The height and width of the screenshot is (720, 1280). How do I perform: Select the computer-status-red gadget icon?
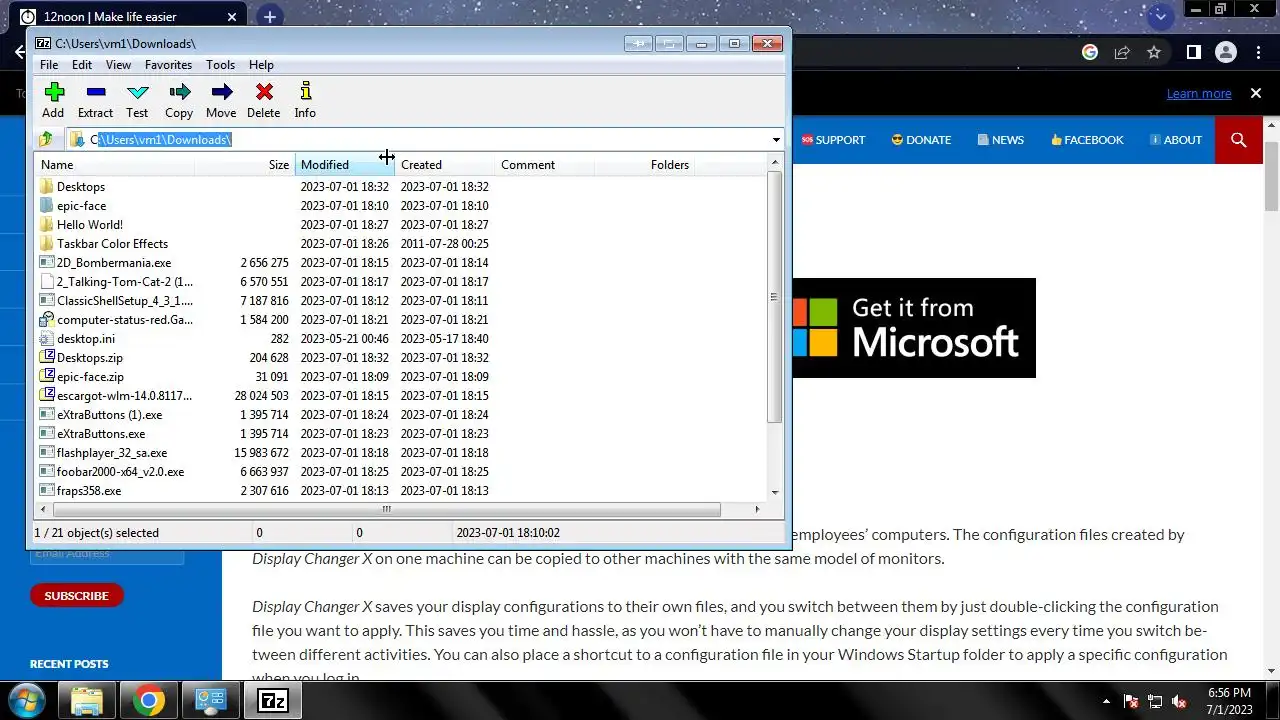tap(47, 320)
